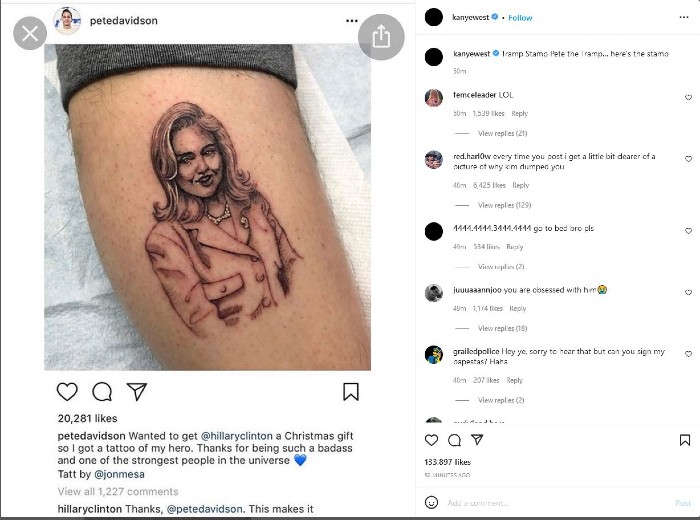700x520 pixels.
Task: Click the heart icon under the tattoo photo
Action: pos(67,392)
